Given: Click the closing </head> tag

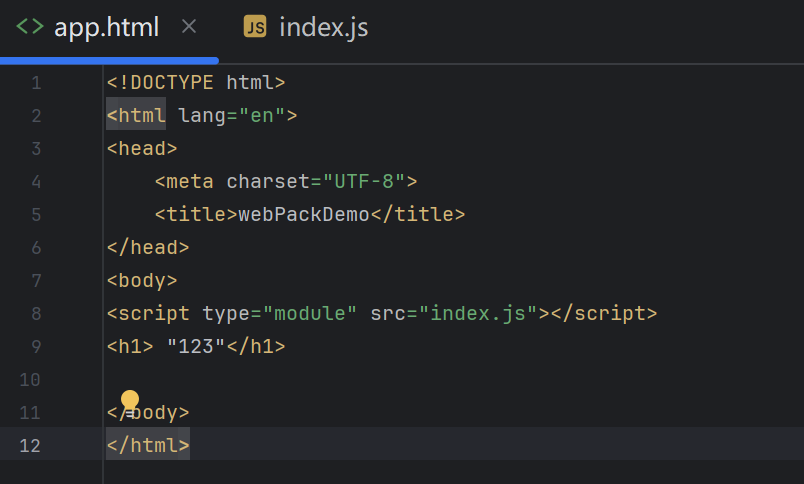Looking at the screenshot, I should pos(148,248).
